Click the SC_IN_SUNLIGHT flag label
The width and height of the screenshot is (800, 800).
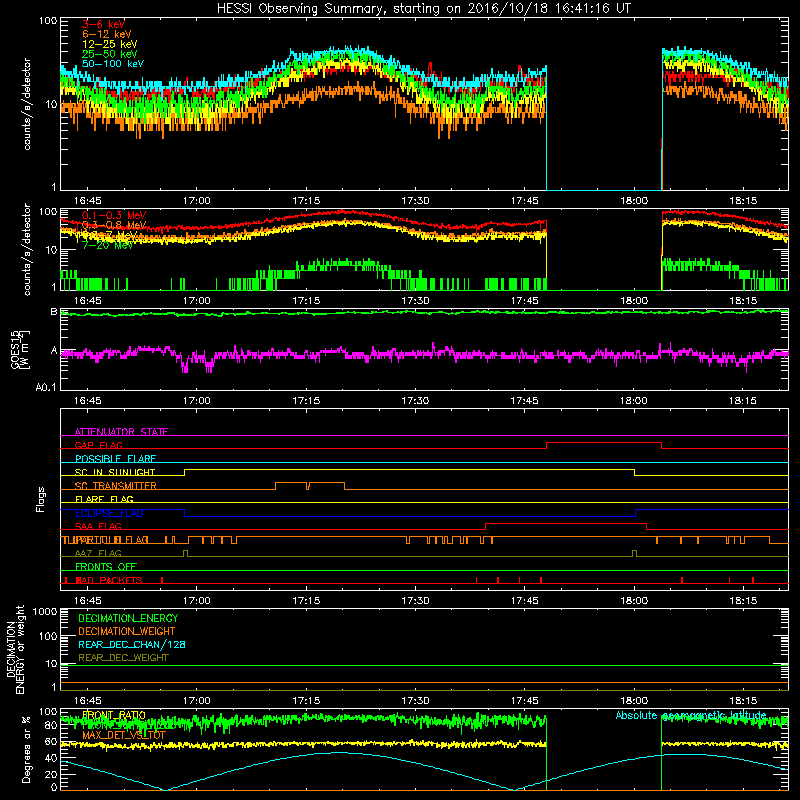pyautogui.click(x=115, y=472)
